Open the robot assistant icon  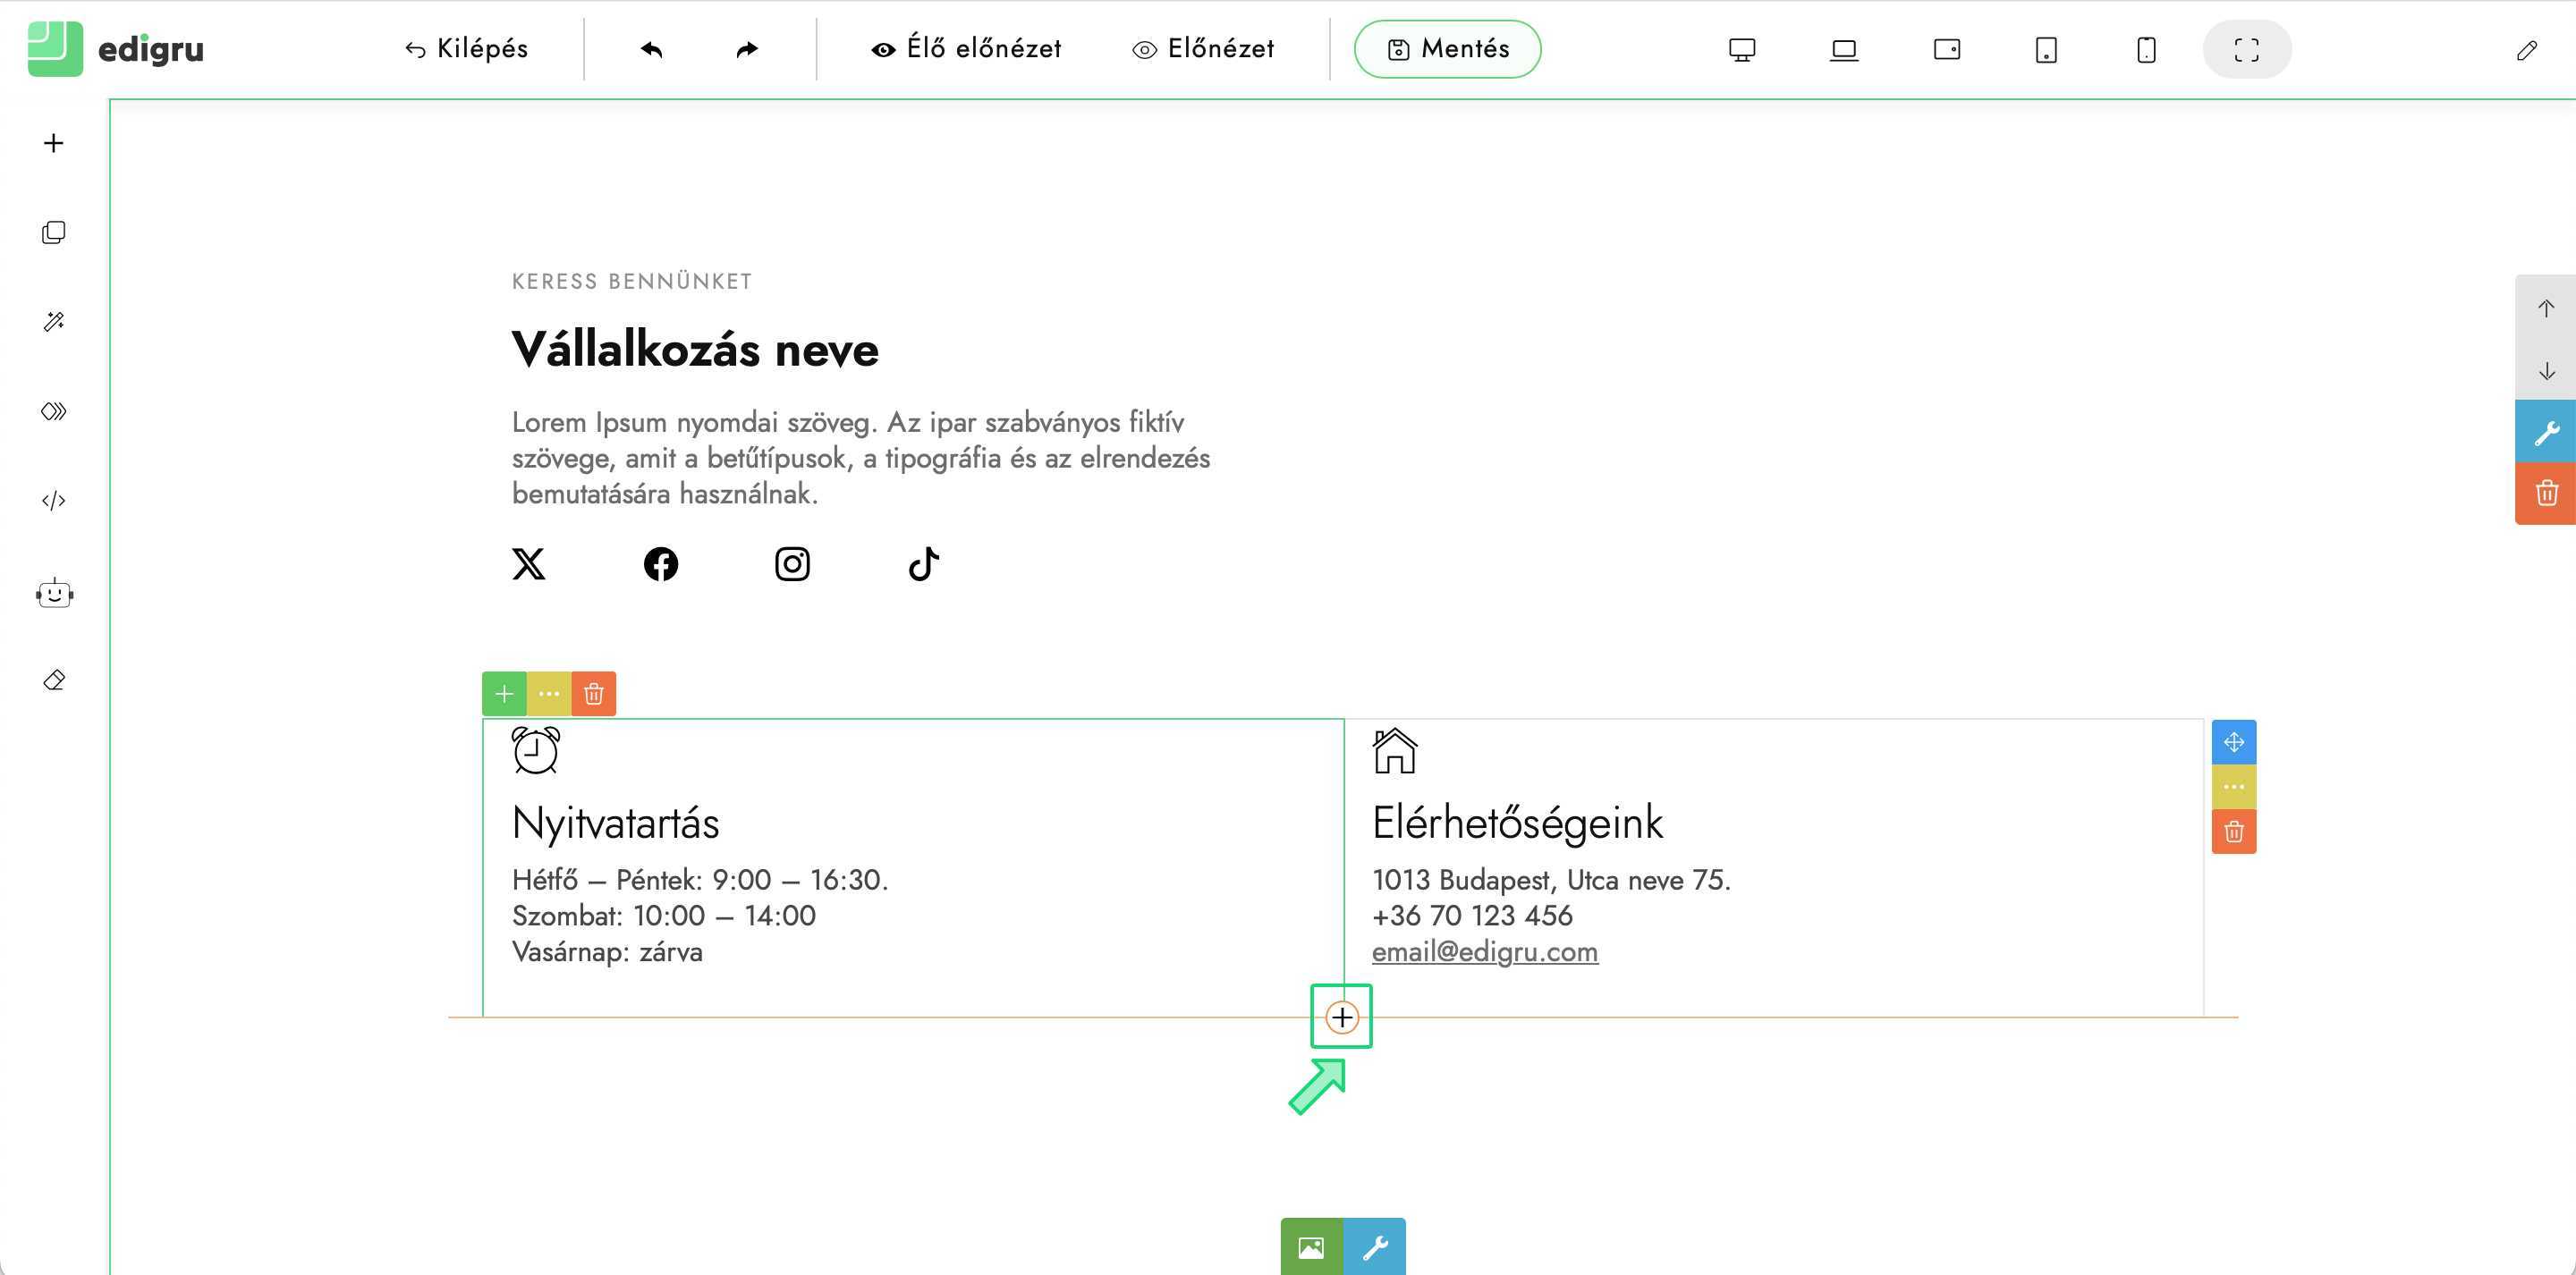54,594
